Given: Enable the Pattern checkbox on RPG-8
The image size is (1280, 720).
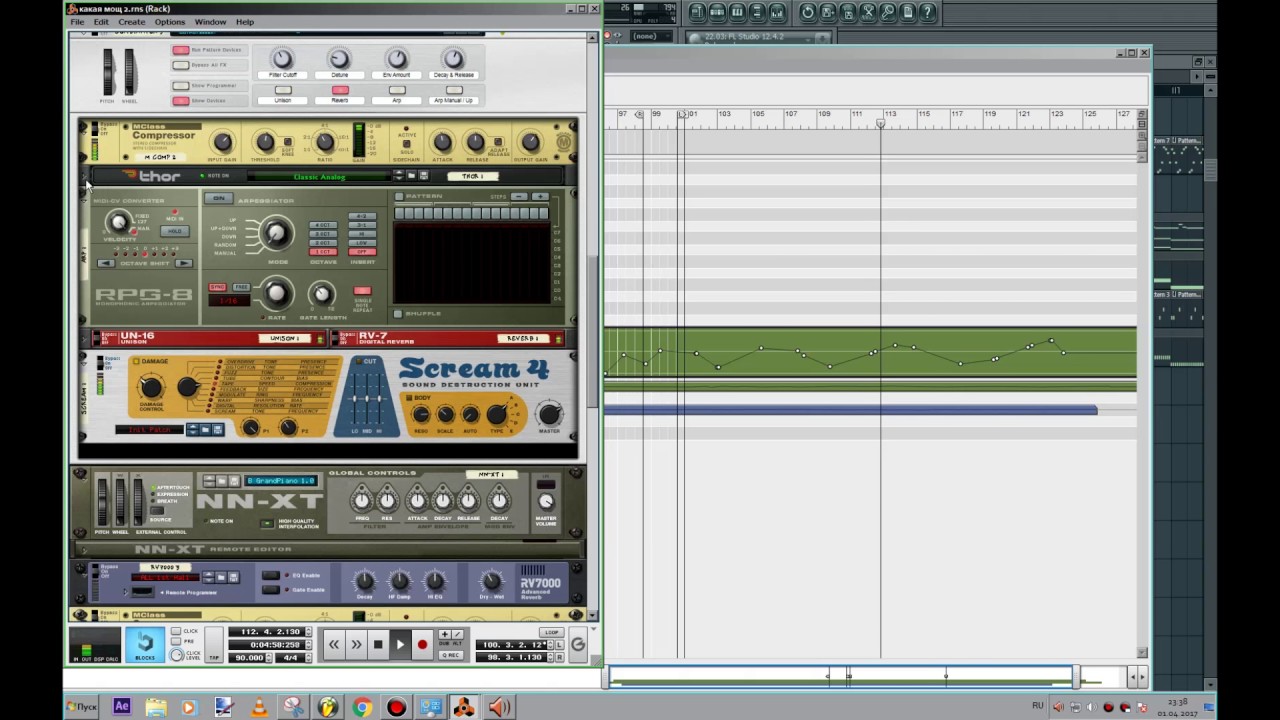Looking at the screenshot, I should point(399,196).
